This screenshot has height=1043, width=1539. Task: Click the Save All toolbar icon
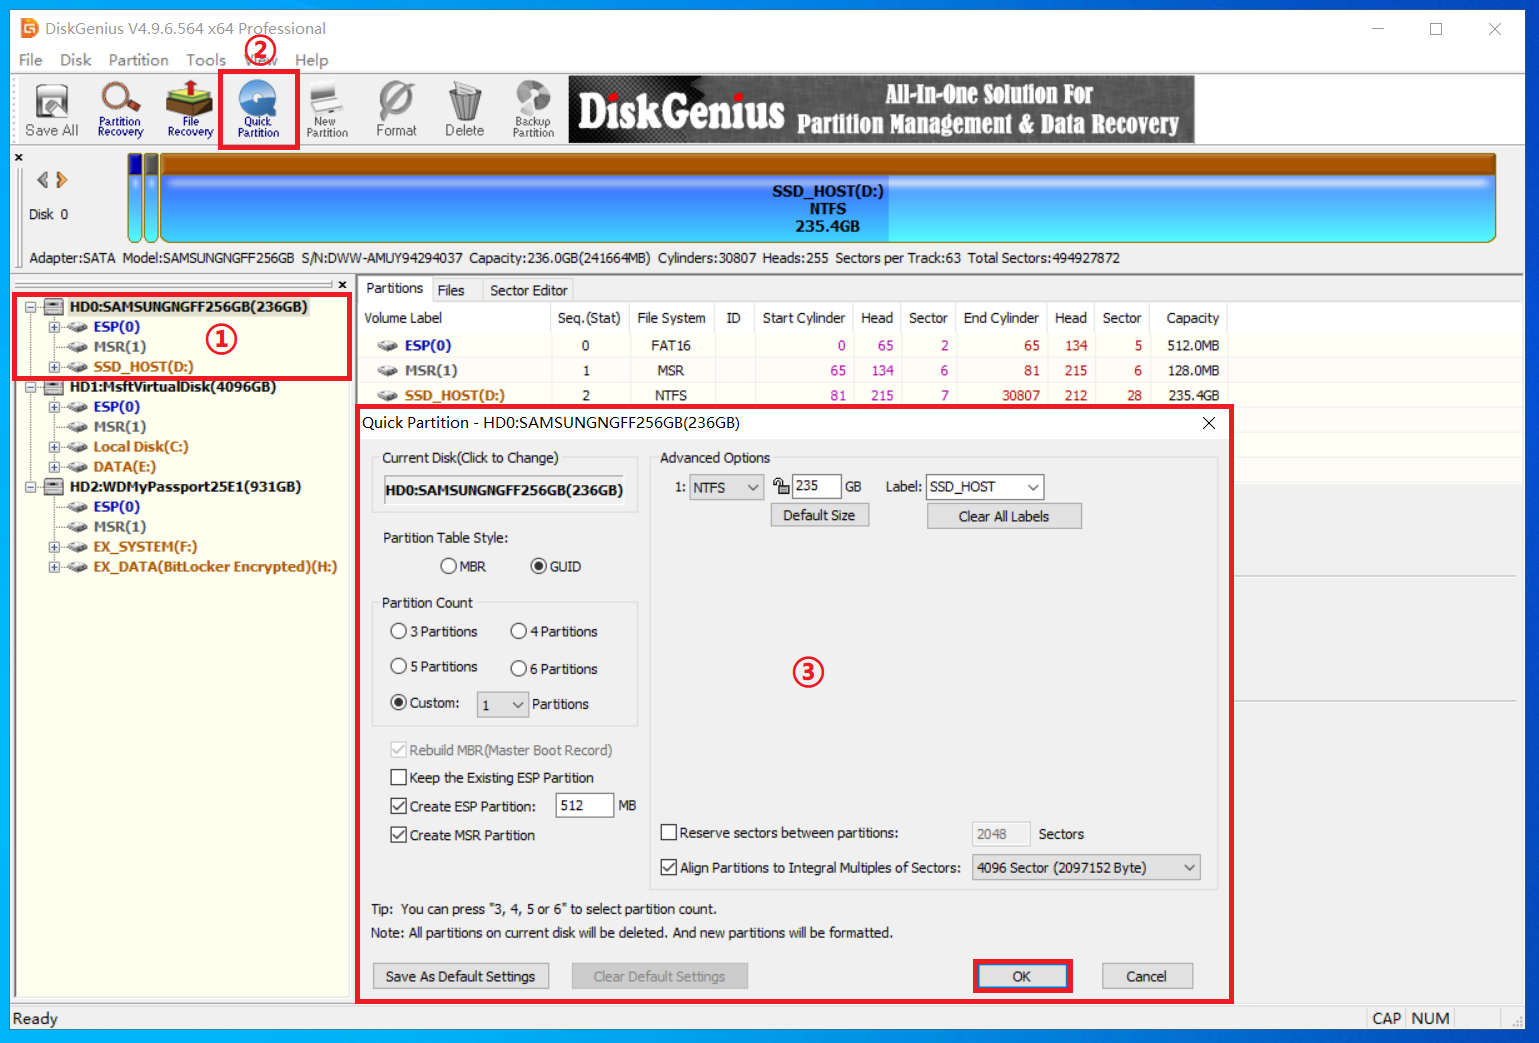[51, 110]
